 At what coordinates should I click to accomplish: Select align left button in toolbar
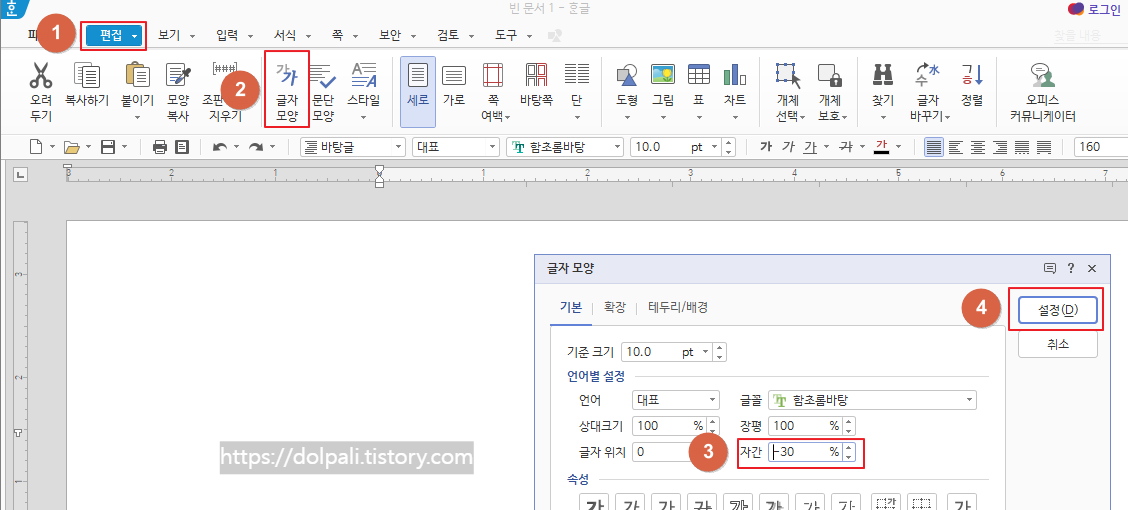point(955,147)
